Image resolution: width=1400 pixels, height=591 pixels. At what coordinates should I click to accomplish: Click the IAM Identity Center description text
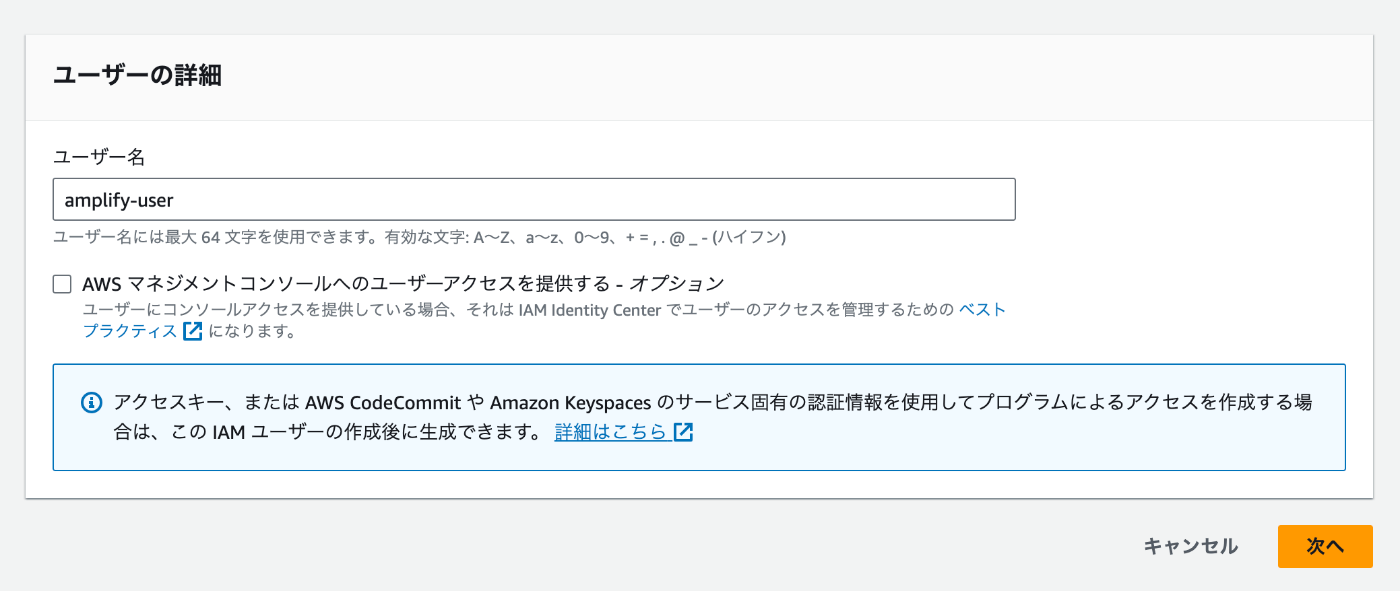pos(590,310)
